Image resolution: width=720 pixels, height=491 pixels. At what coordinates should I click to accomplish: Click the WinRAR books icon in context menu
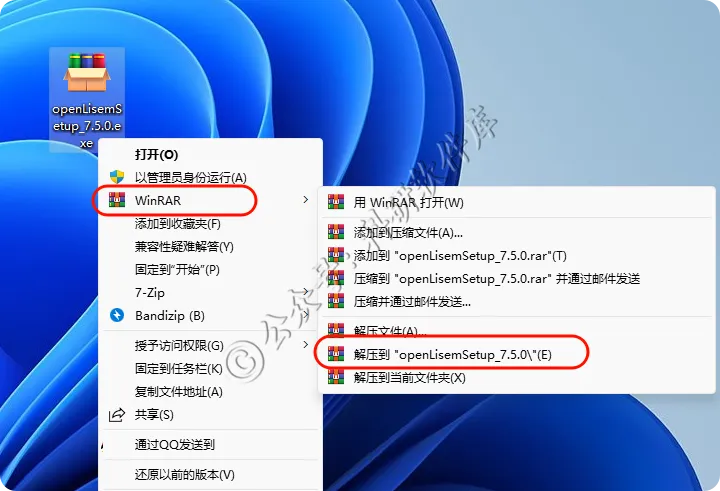pos(117,200)
